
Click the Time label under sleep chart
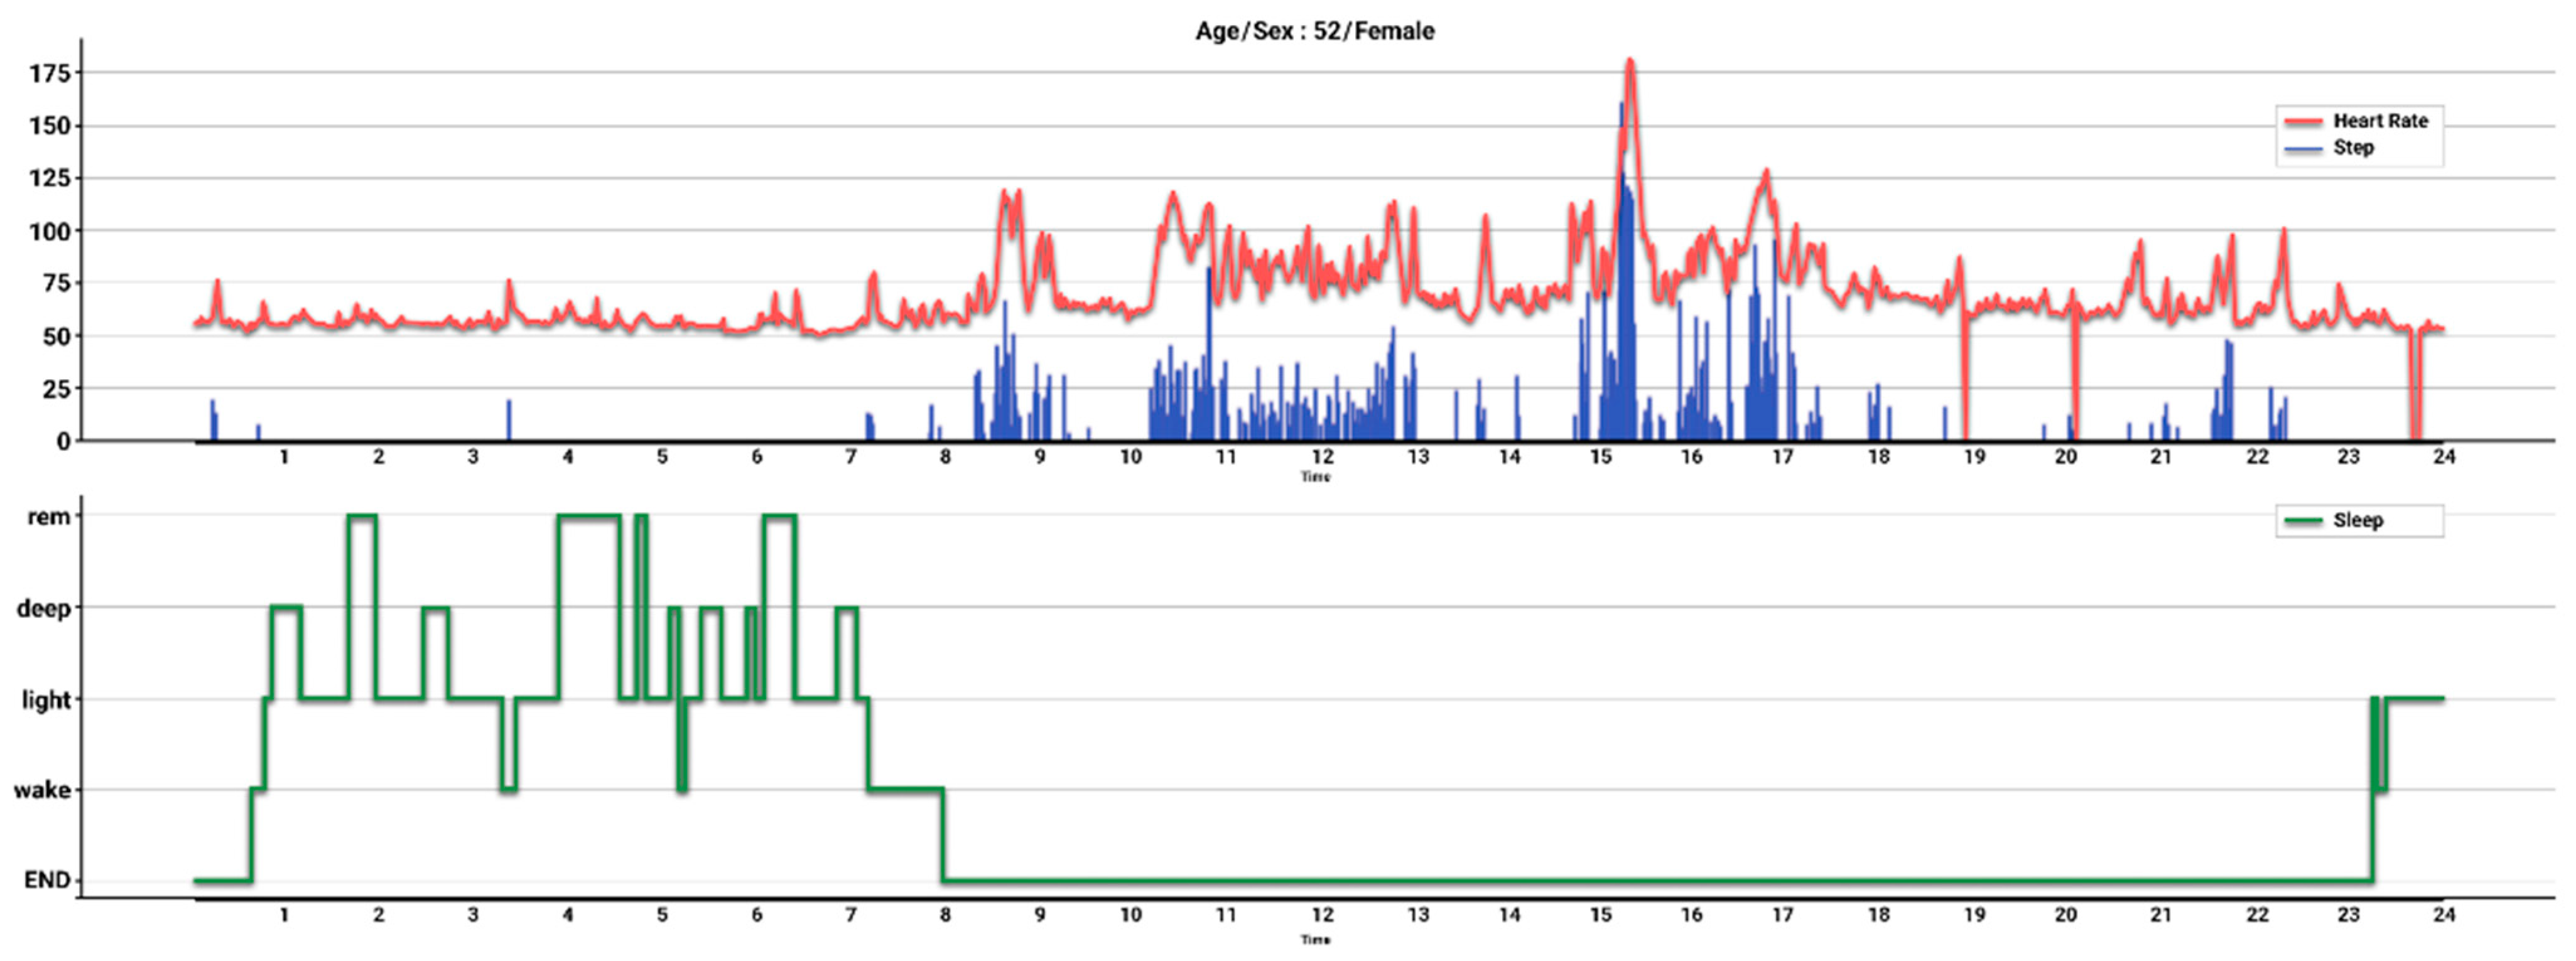click(x=1315, y=940)
